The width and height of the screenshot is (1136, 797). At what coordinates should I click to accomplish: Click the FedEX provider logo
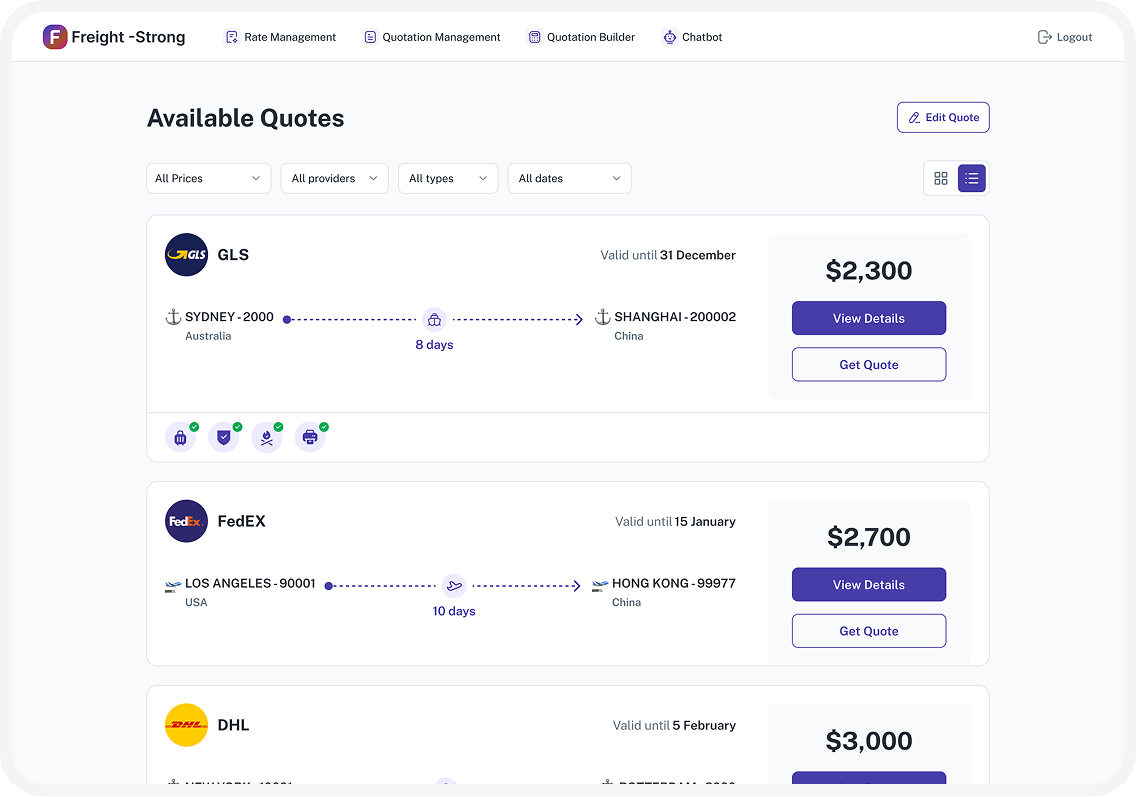click(x=186, y=521)
